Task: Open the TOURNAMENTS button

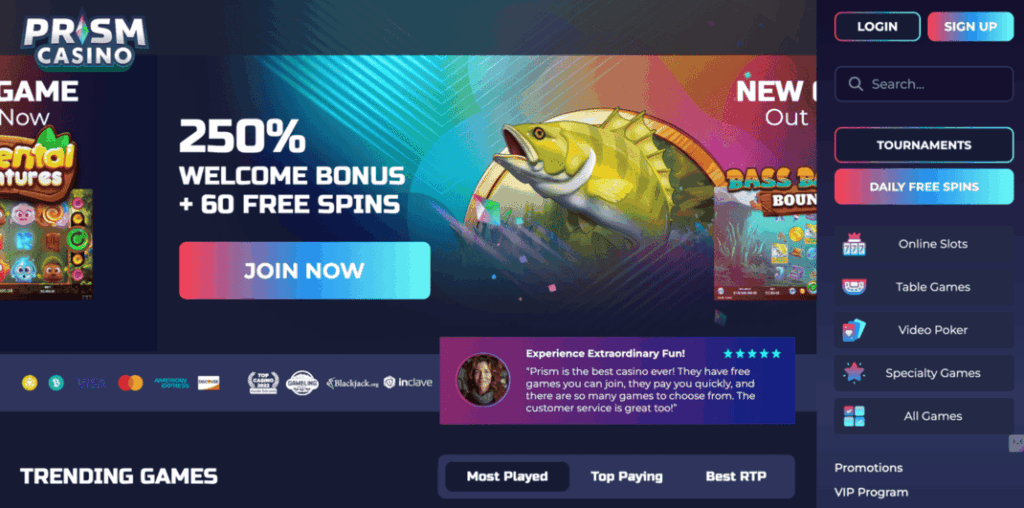Action: (924, 145)
